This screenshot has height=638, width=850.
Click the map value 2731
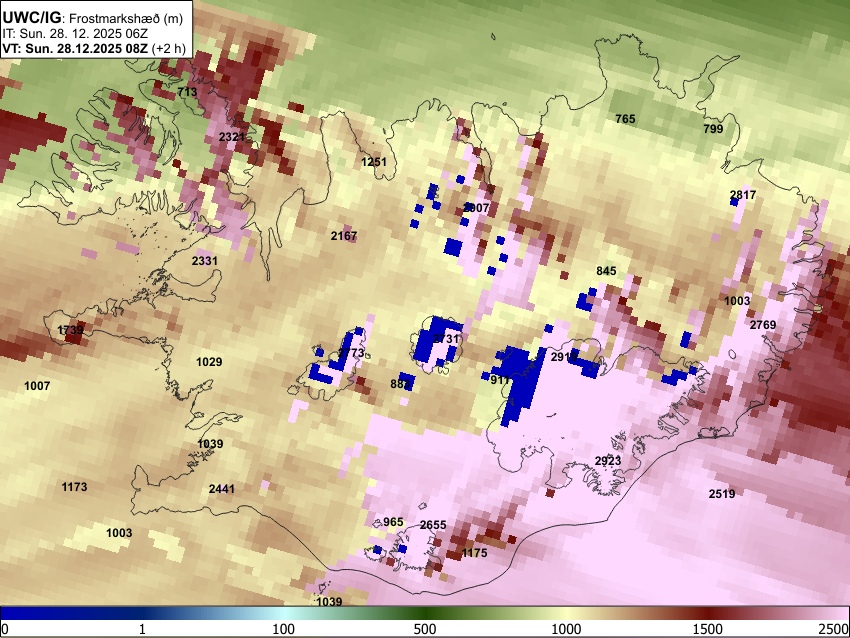click(446, 339)
